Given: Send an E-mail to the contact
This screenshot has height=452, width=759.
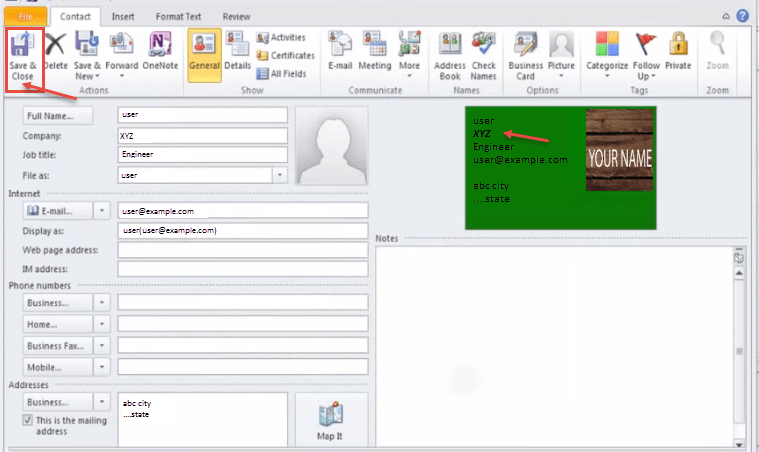Looking at the screenshot, I should click(340, 51).
